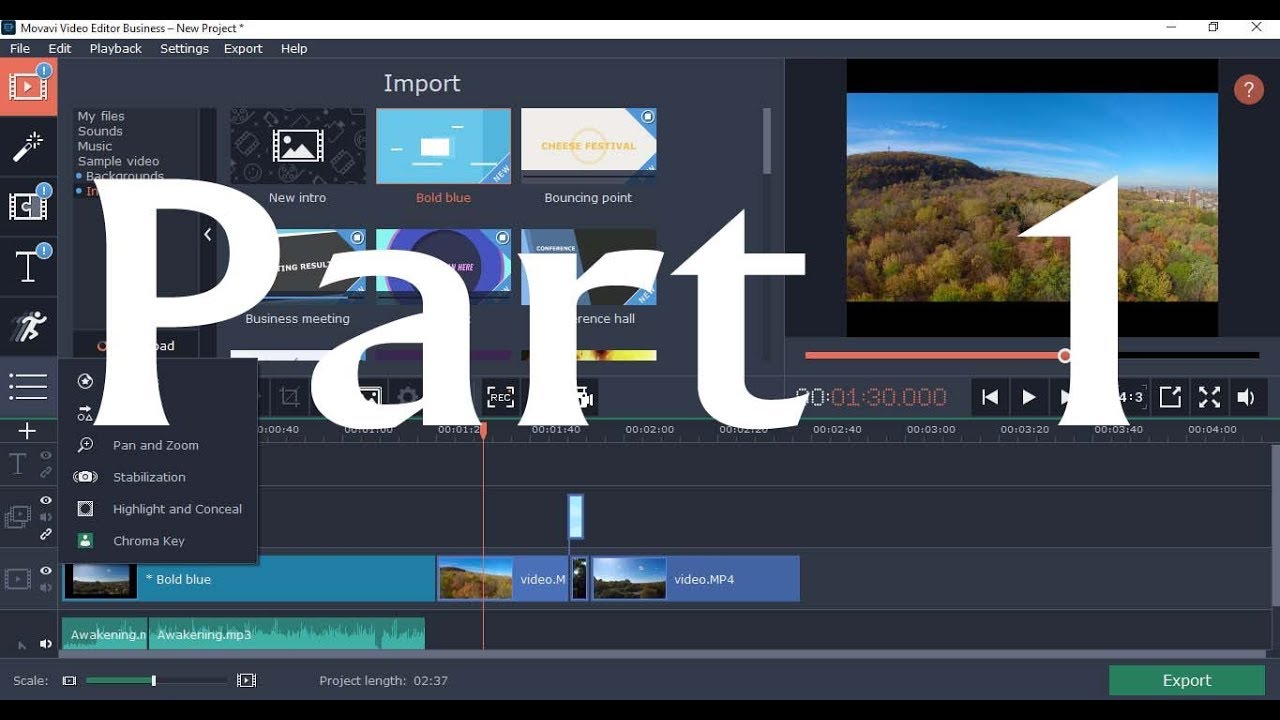
Task: Select the Bold blue clip on timeline
Action: 249,579
